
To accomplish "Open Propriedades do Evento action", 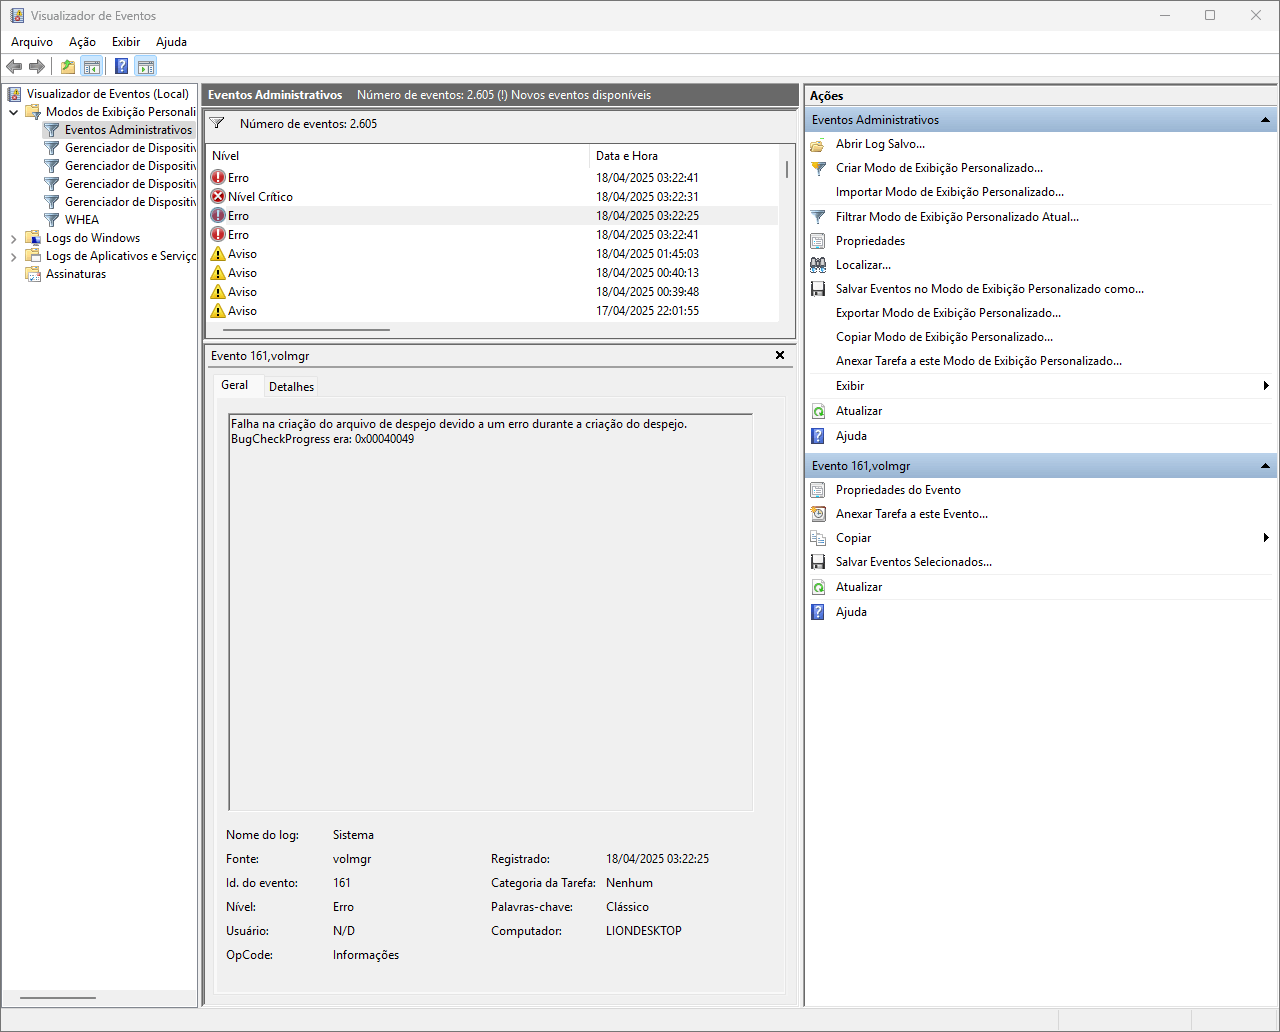I will click(x=898, y=490).
